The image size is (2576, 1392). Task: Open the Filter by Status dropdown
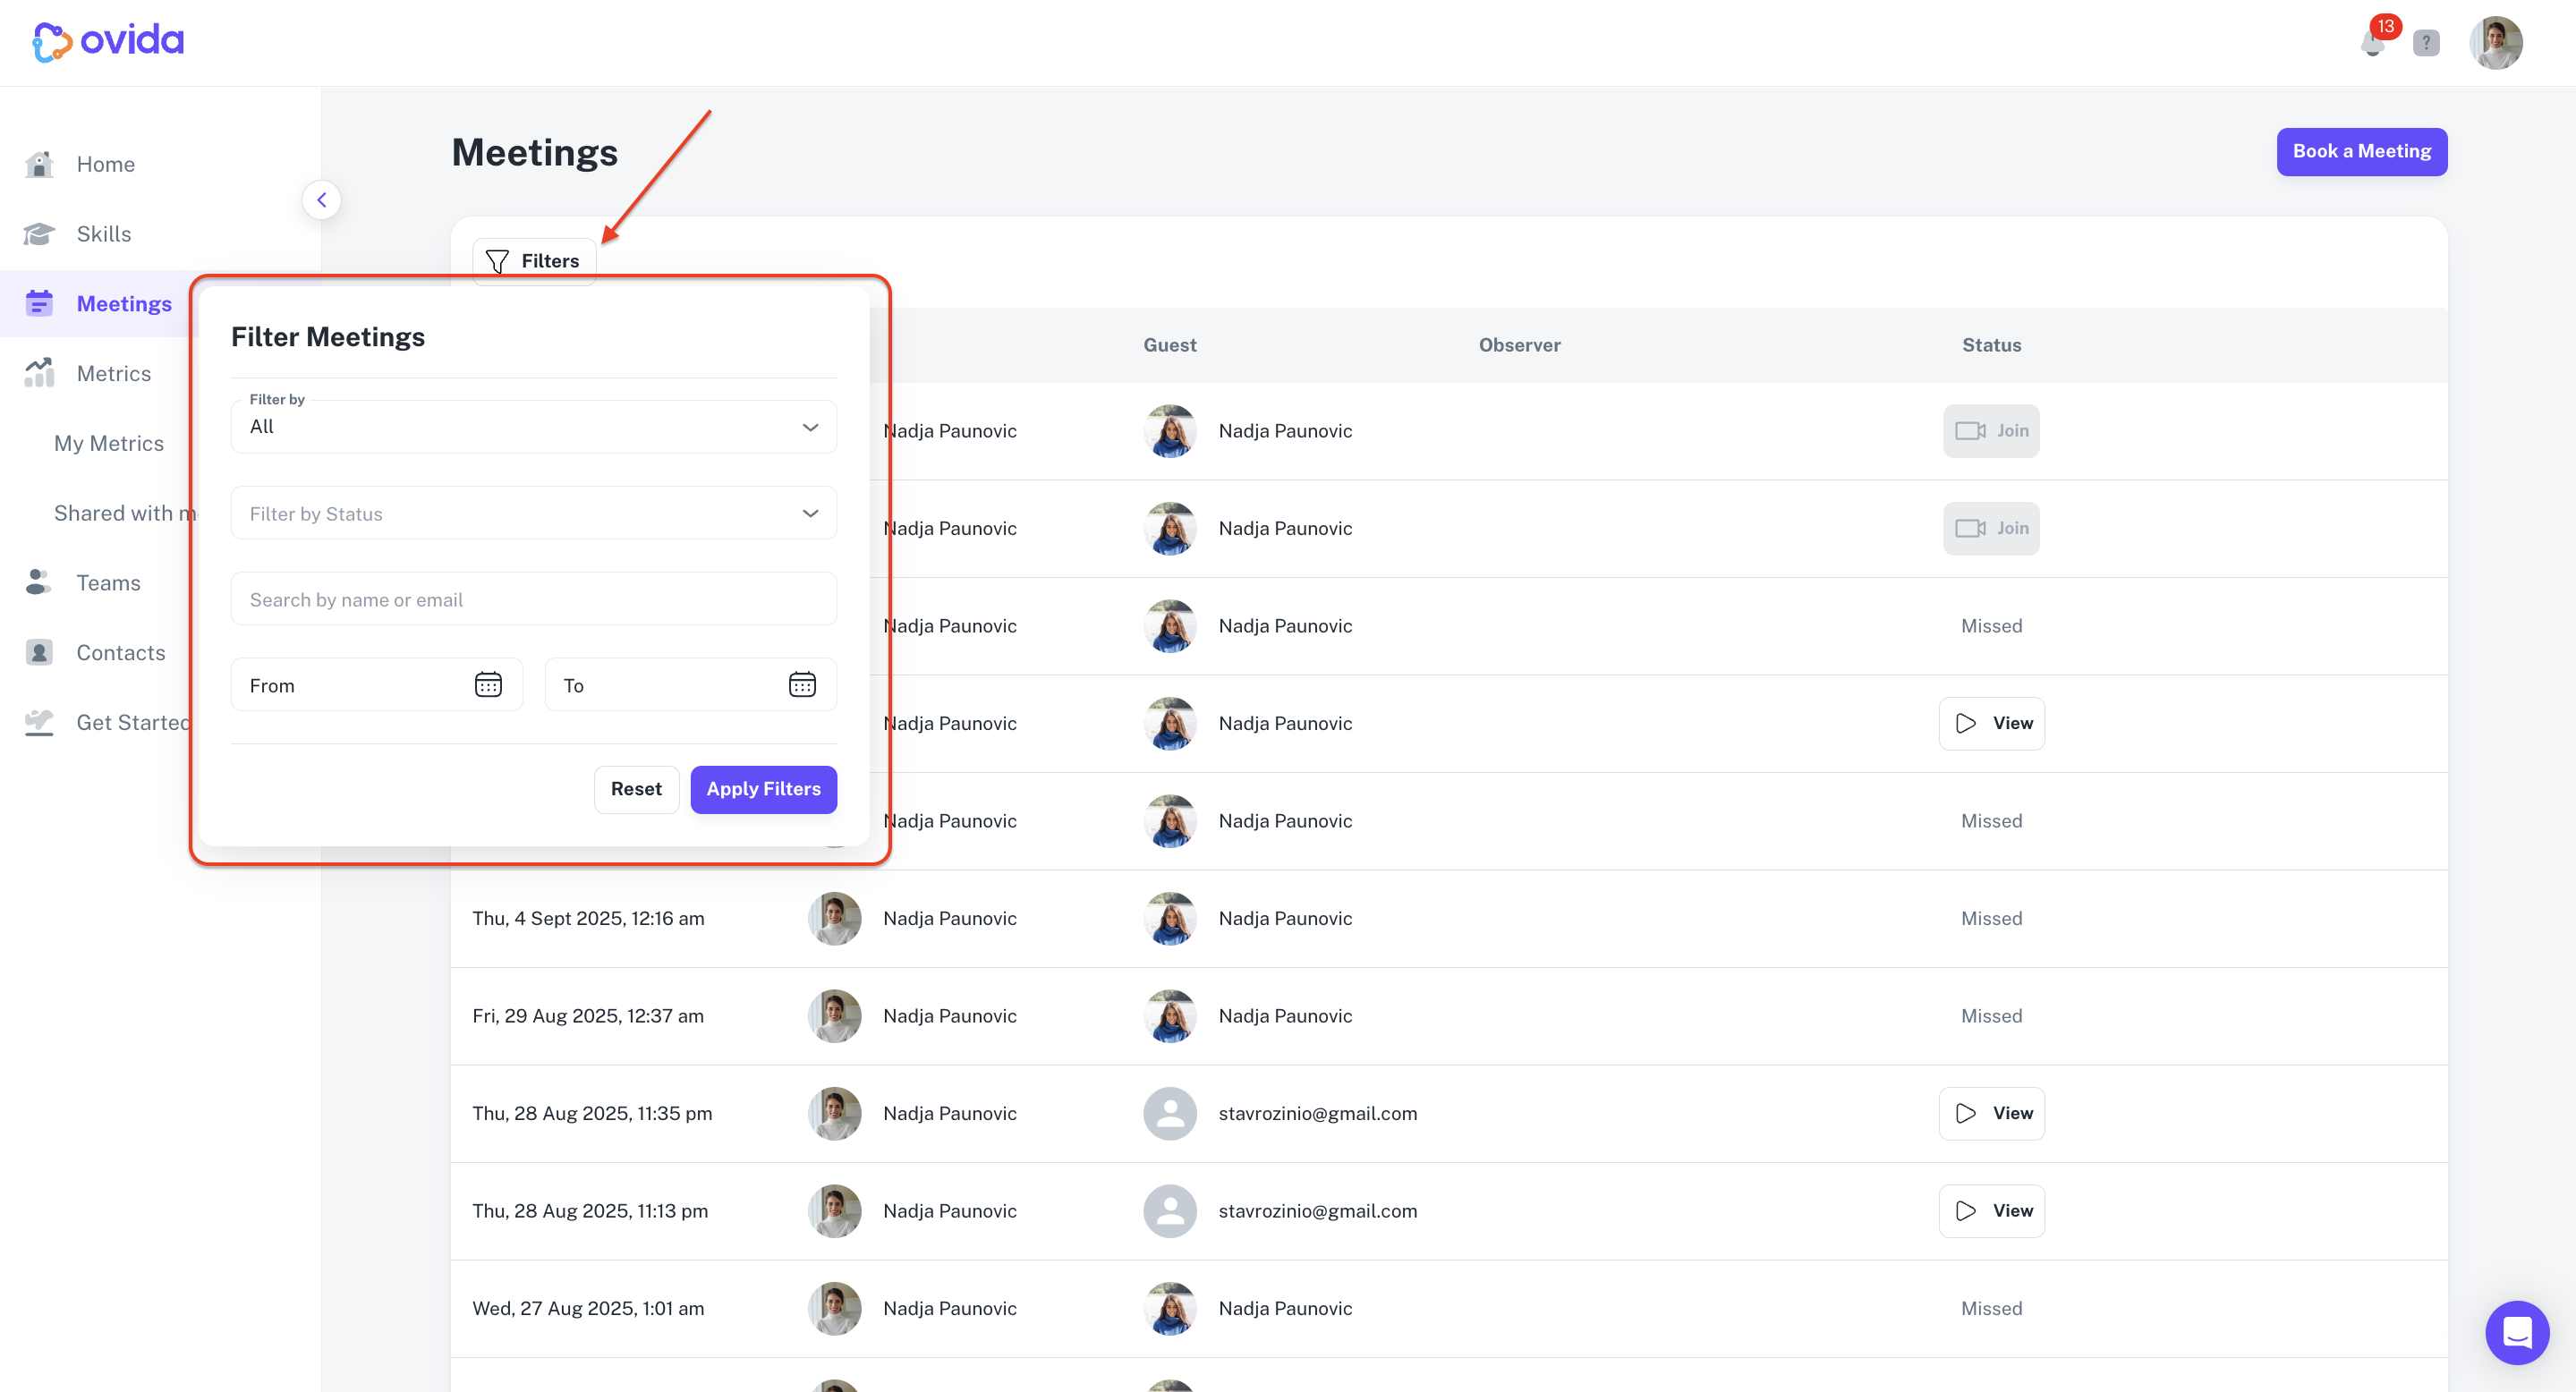tap(533, 514)
